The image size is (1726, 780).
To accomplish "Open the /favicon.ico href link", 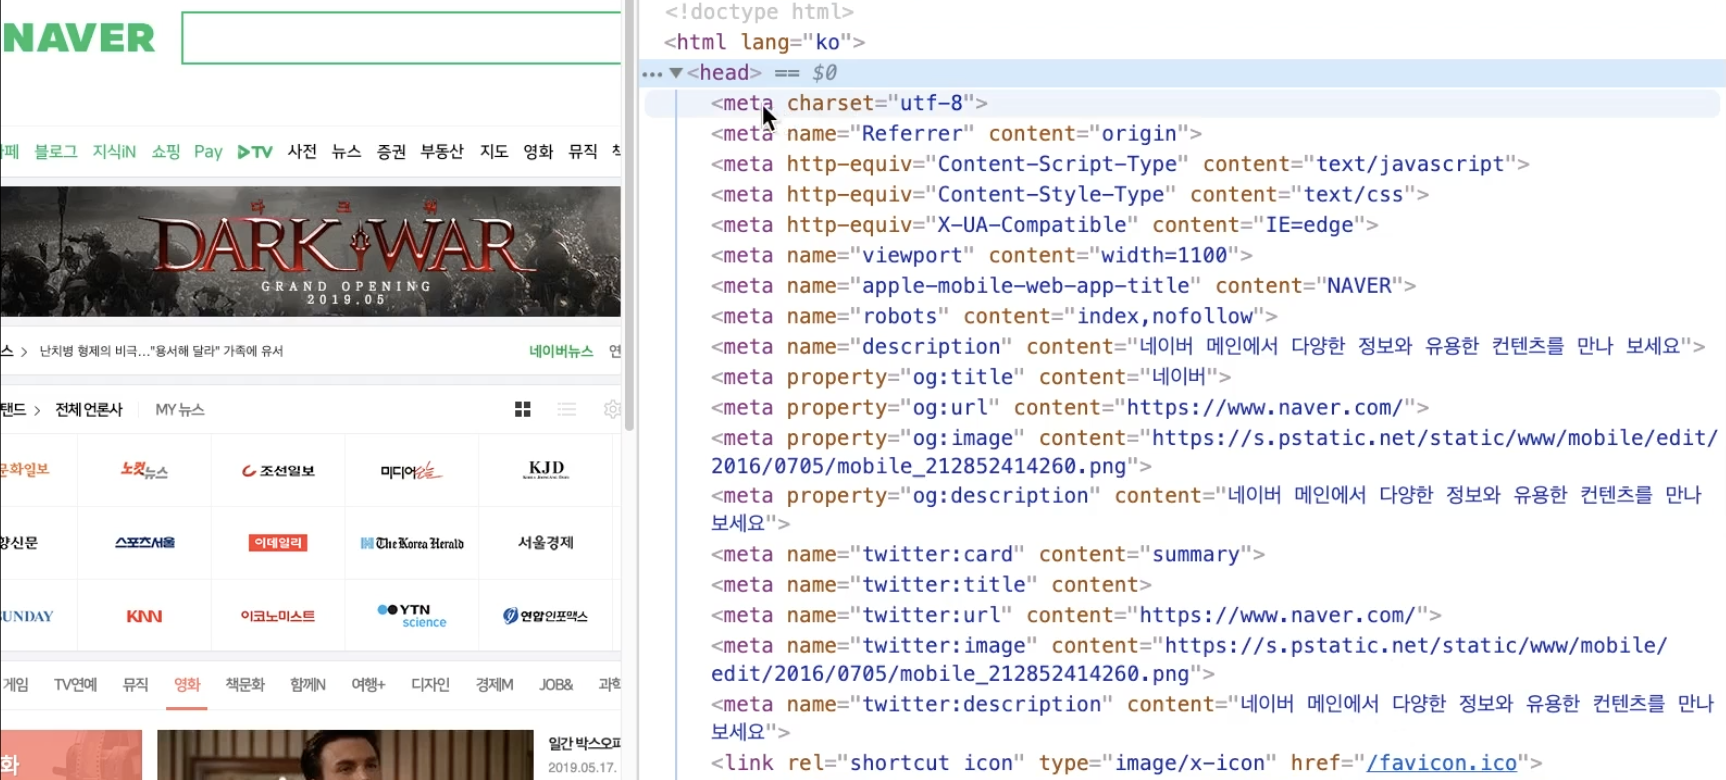I will 1441,763.
